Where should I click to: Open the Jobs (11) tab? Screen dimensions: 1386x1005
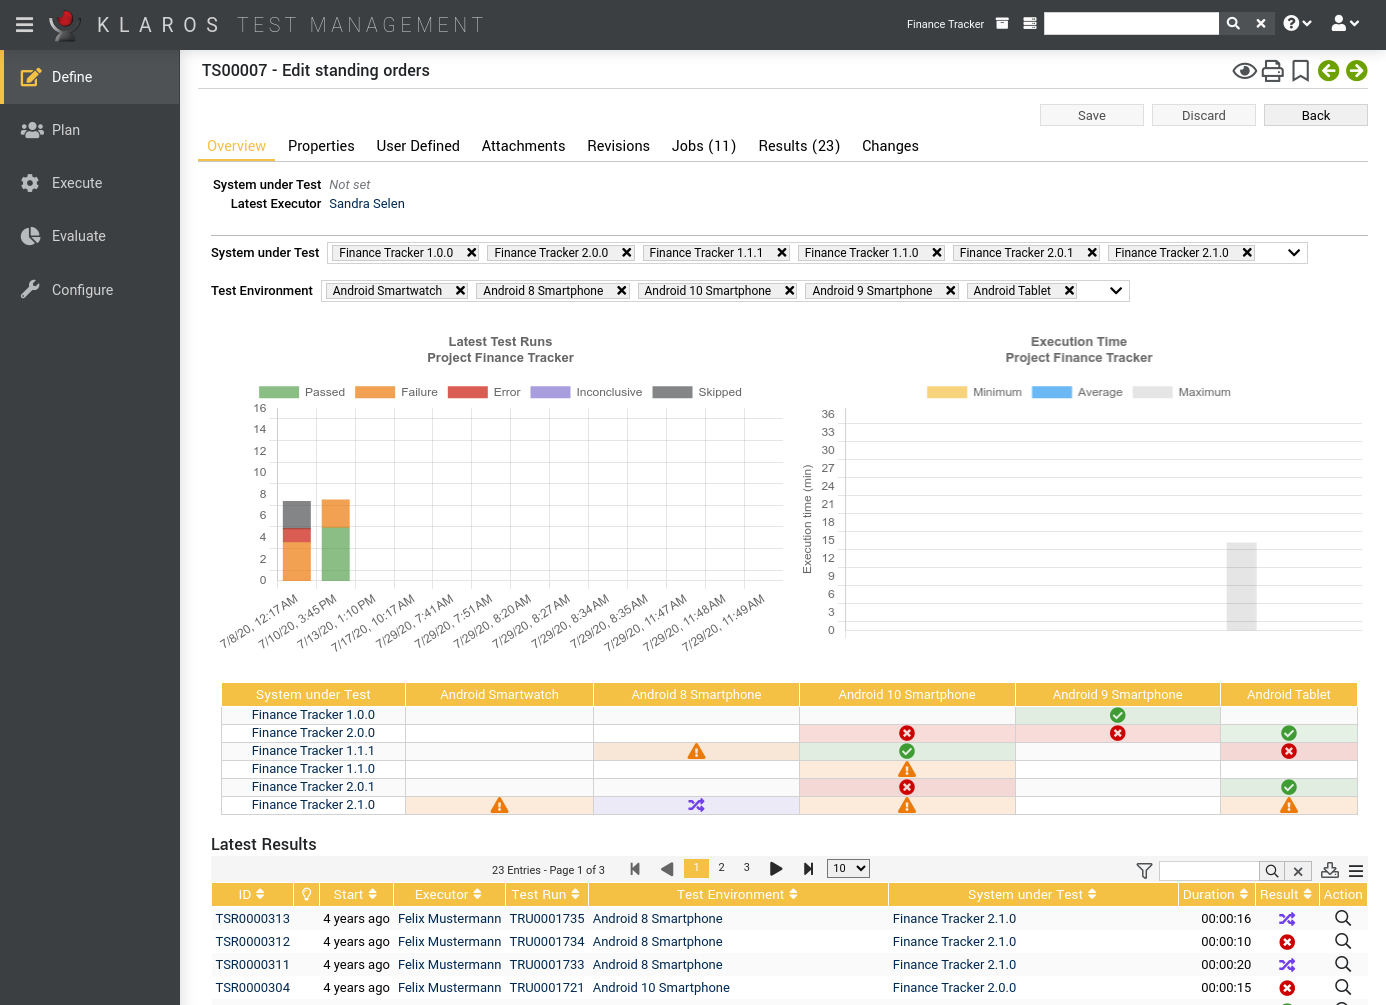coord(704,146)
